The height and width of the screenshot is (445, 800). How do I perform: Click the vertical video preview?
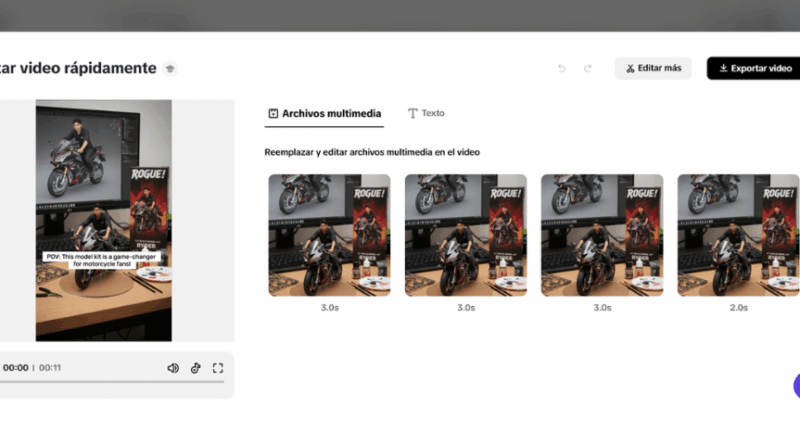click(104, 220)
